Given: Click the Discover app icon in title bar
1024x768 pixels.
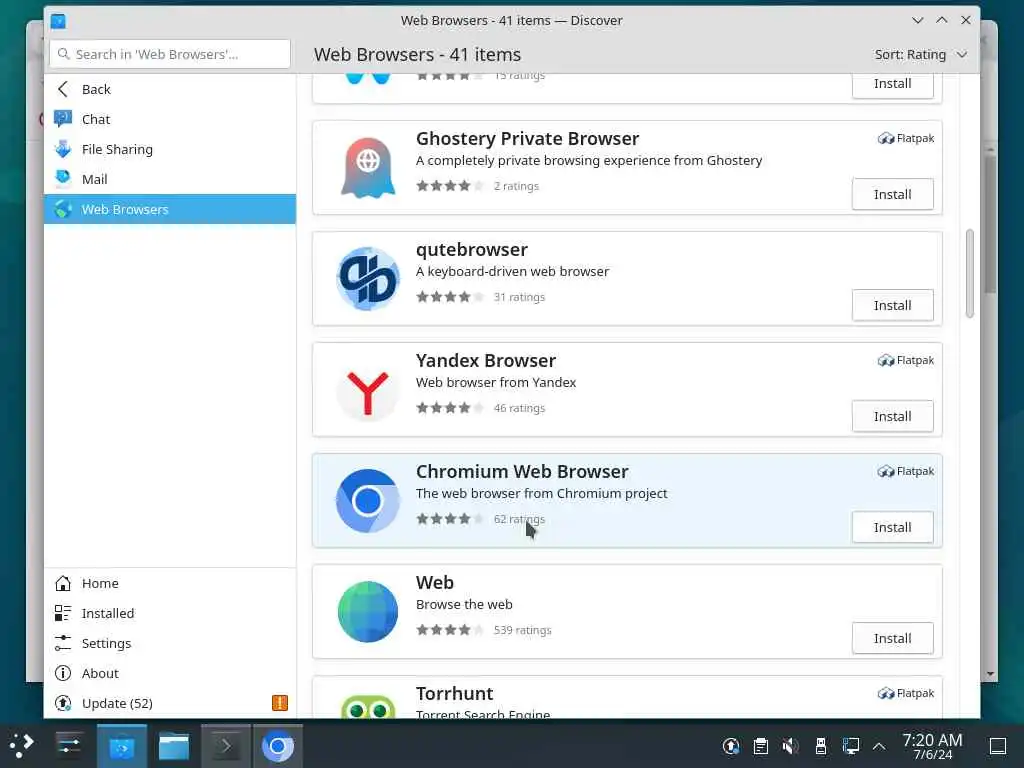Looking at the screenshot, I should (58, 21).
